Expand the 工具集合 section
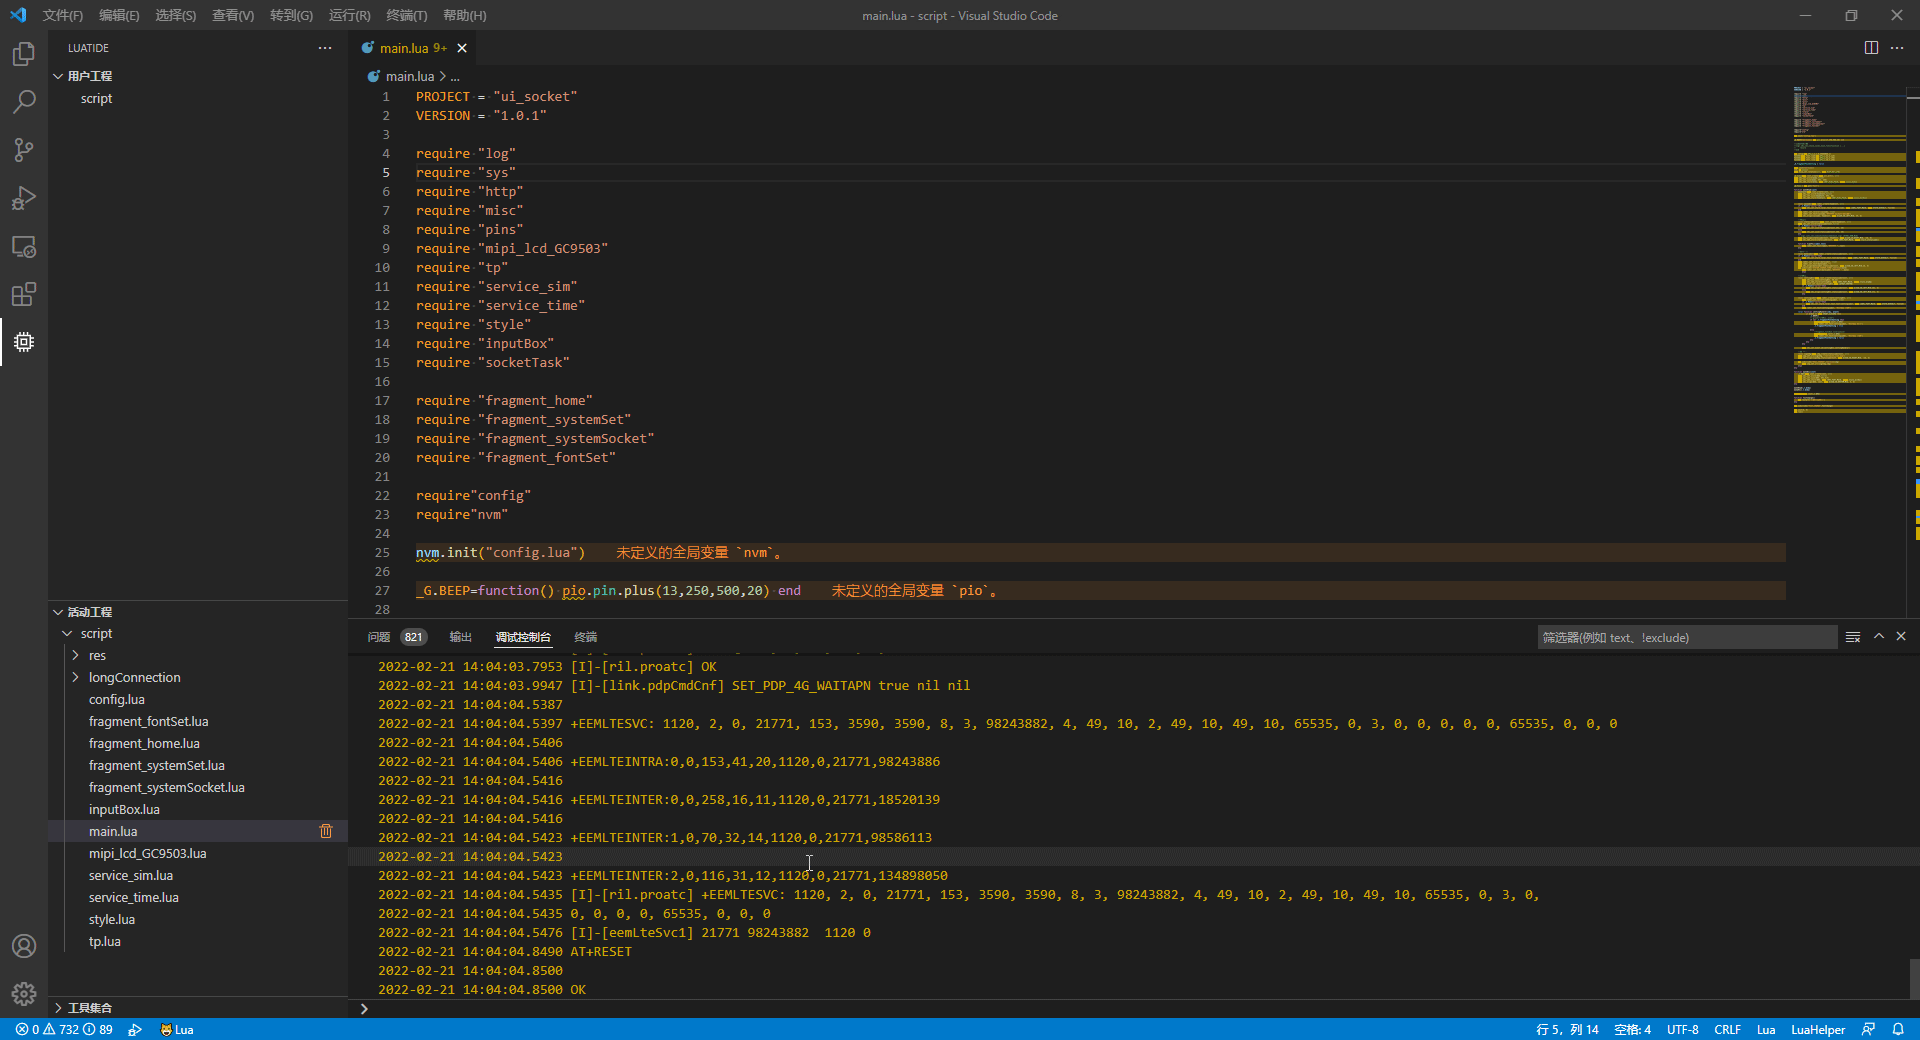 click(58, 1008)
